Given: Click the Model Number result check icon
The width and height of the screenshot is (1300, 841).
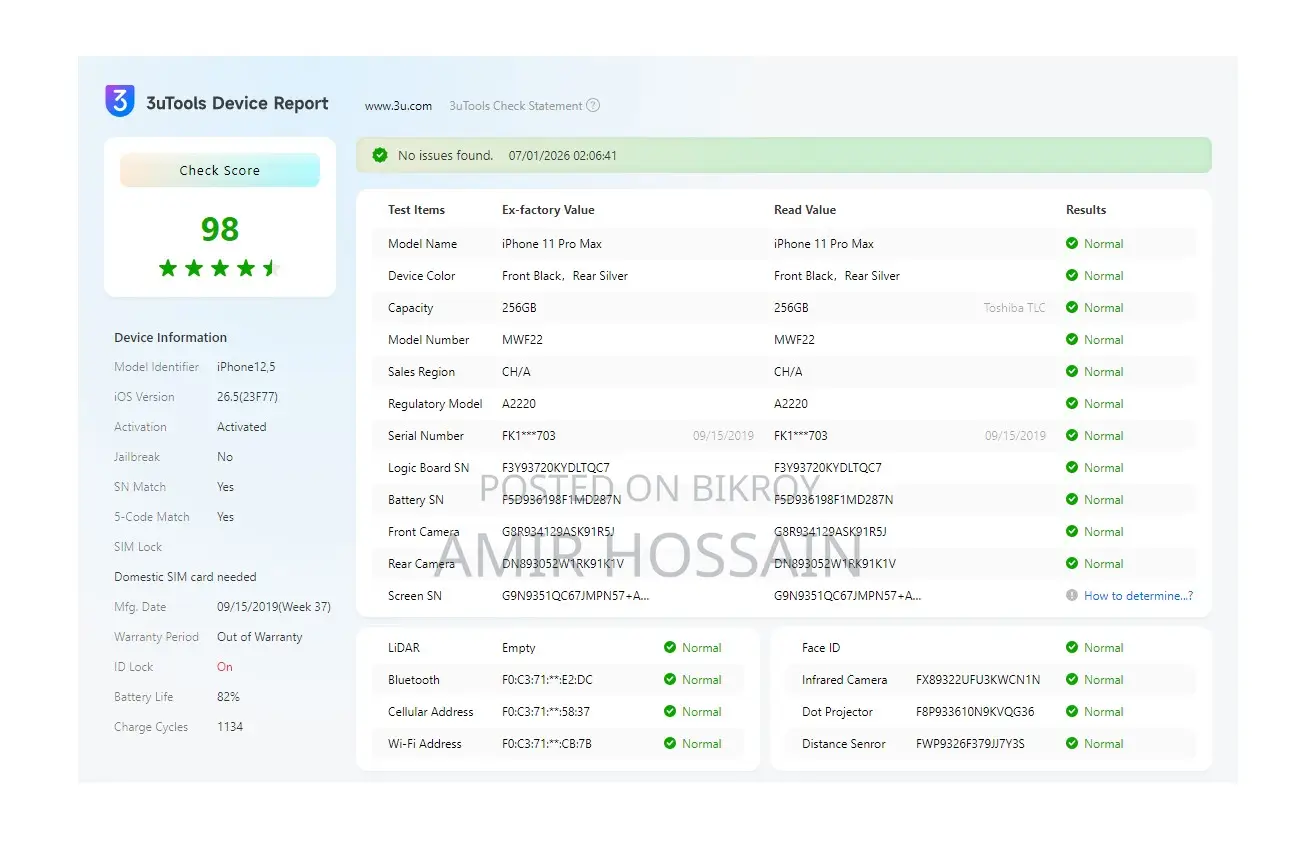Looking at the screenshot, I should click(1072, 339).
